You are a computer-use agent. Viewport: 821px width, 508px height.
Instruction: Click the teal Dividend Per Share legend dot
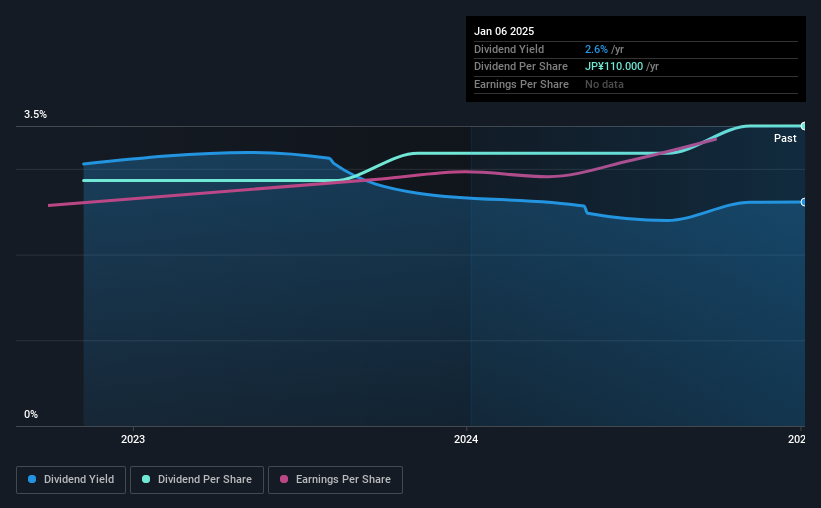pyautogui.click(x=146, y=479)
